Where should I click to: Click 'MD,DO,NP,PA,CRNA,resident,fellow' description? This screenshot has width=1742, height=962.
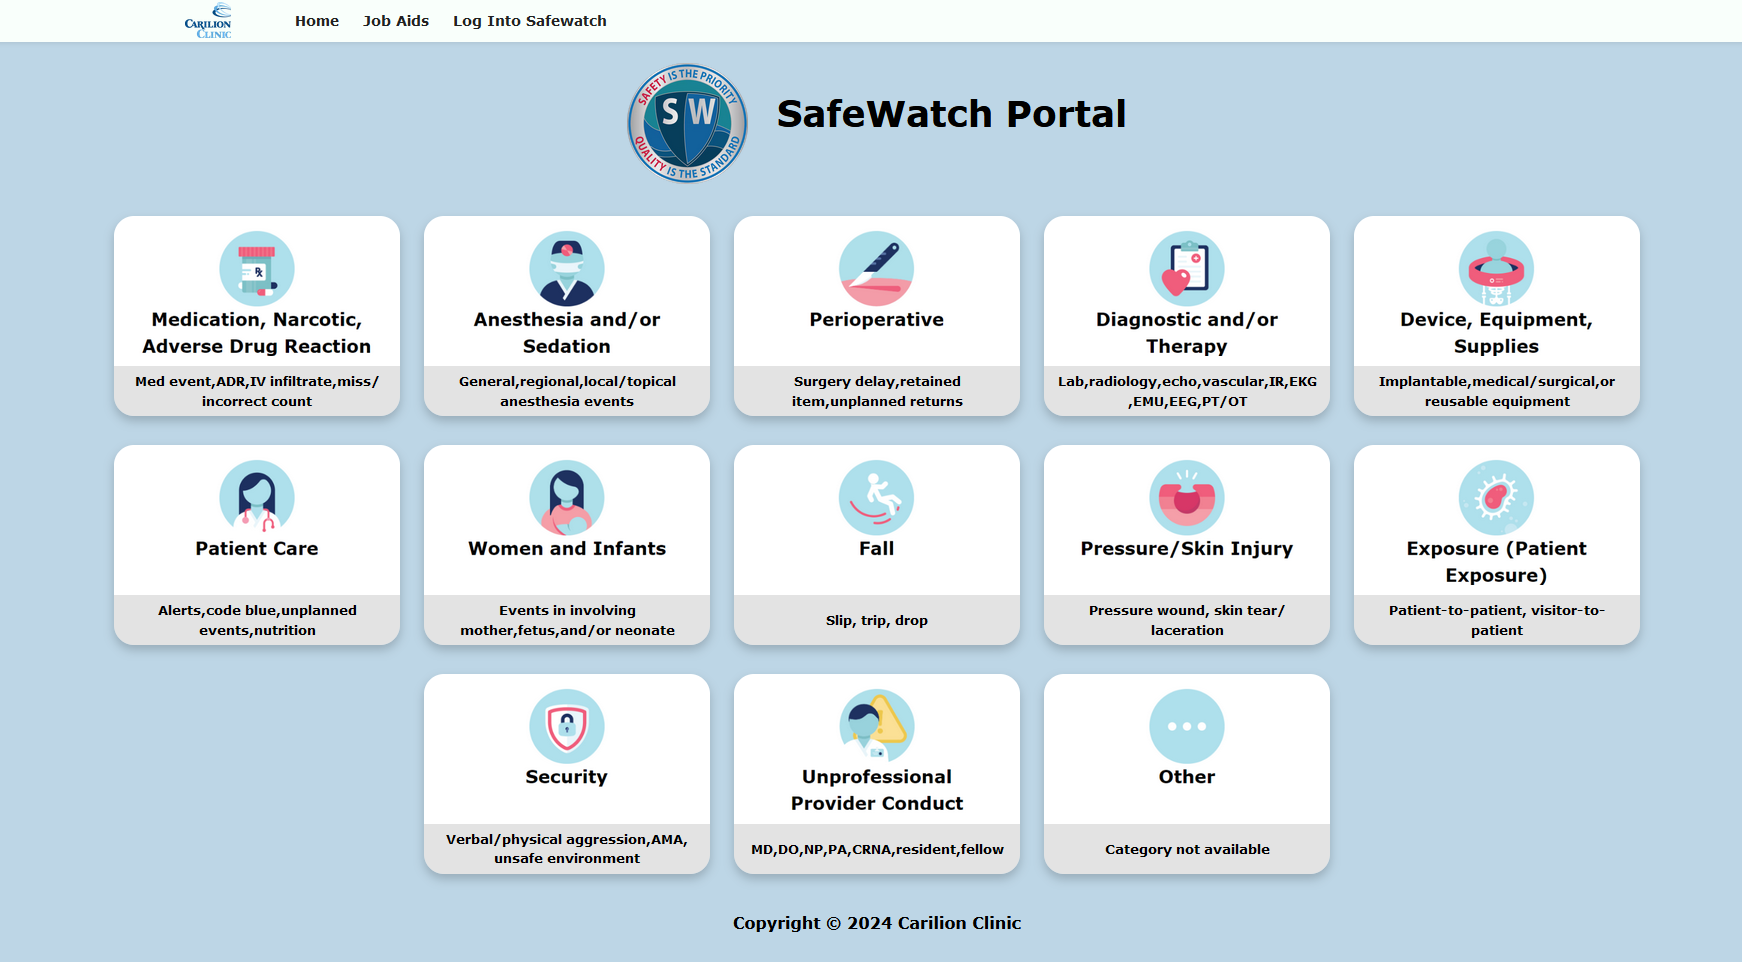click(x=877, y=849)
